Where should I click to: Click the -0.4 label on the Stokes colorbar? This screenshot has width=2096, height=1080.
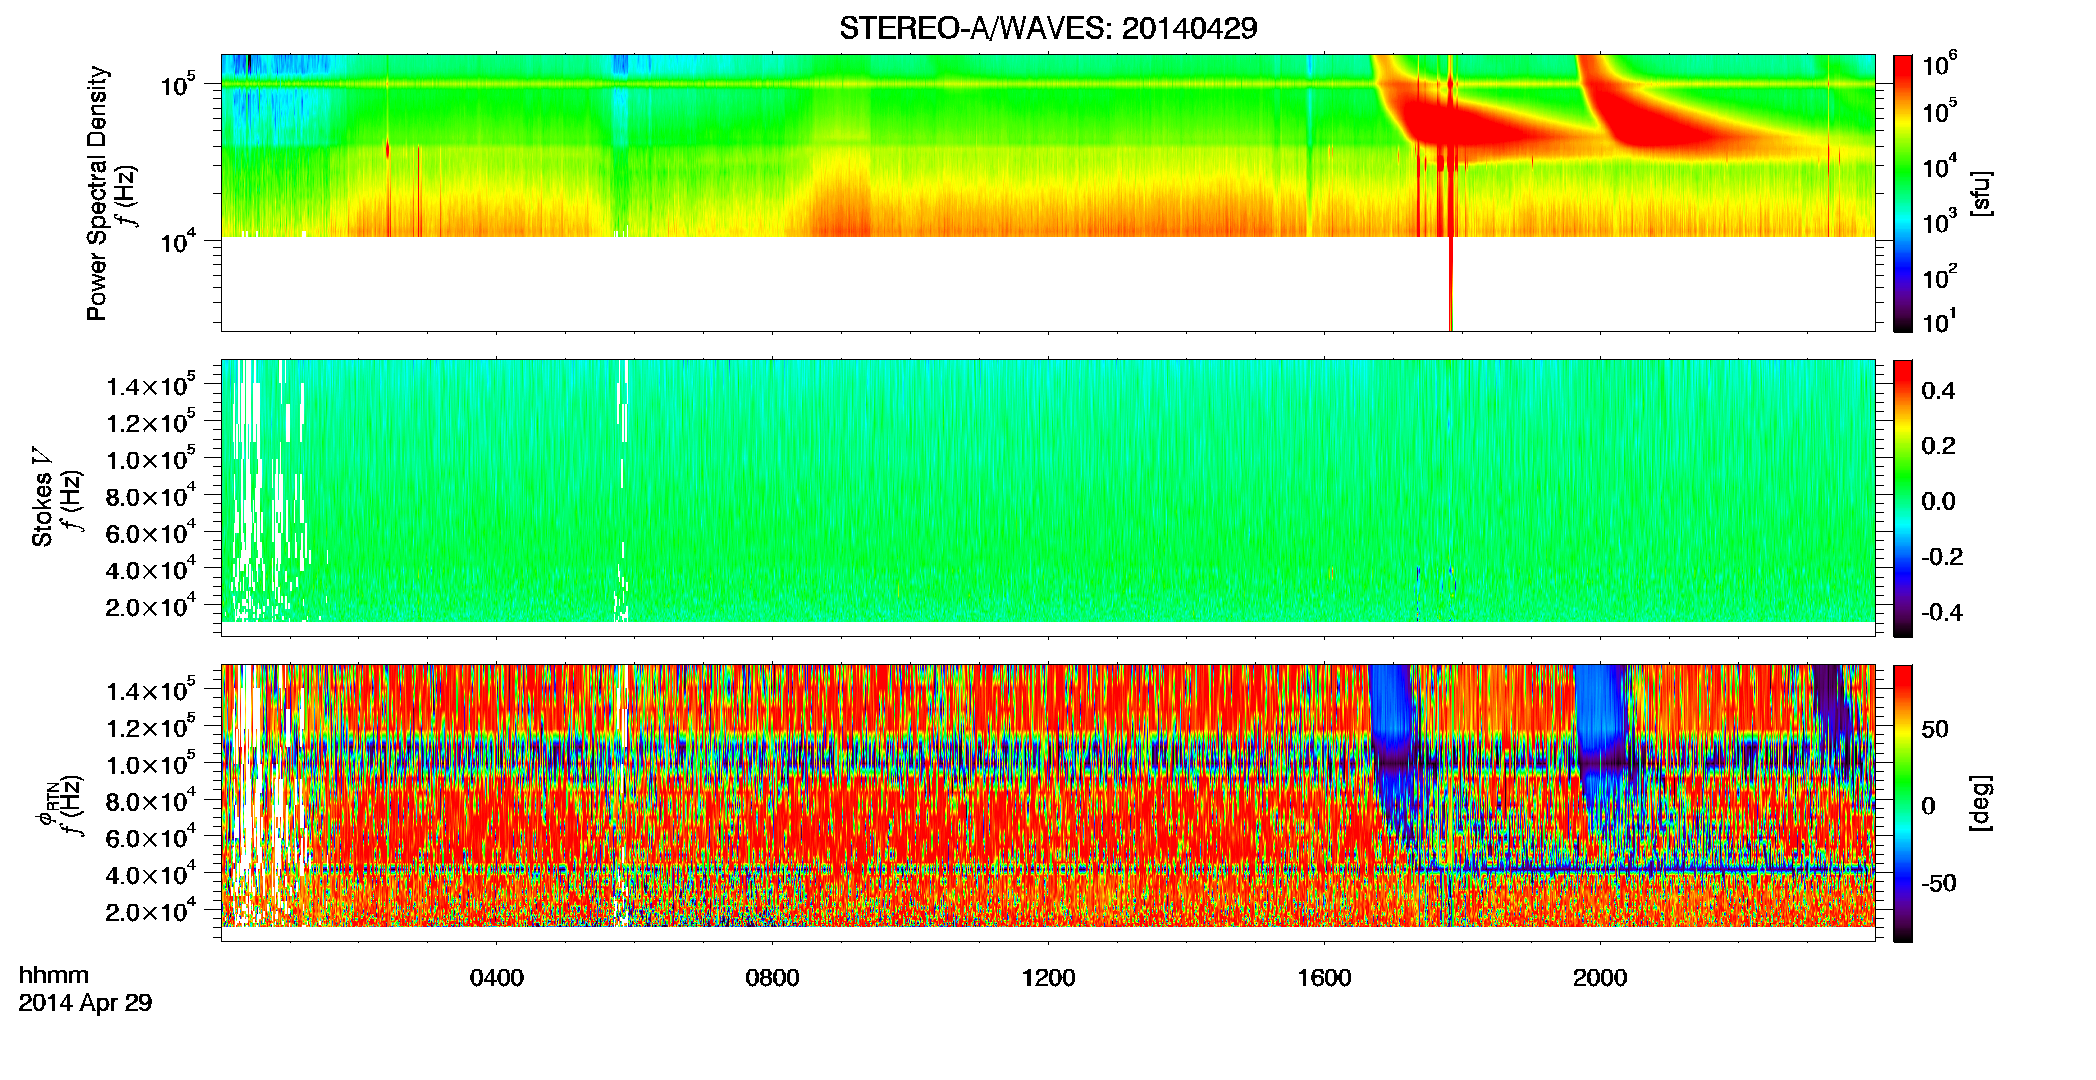tap(1942, 612)
